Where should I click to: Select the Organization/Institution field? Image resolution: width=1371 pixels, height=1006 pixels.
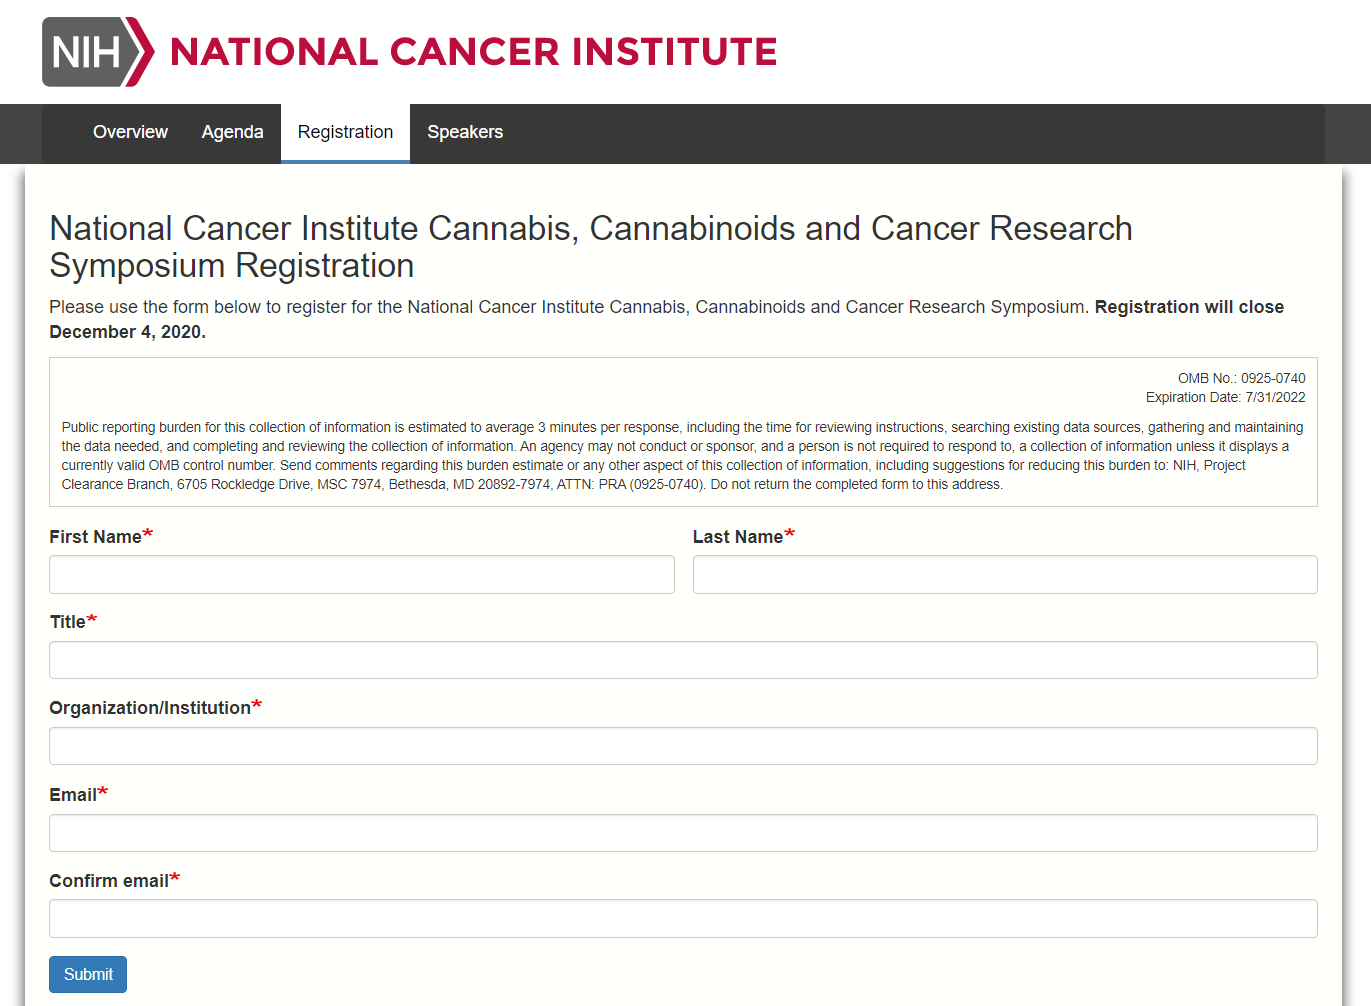[x=683, y=746]
